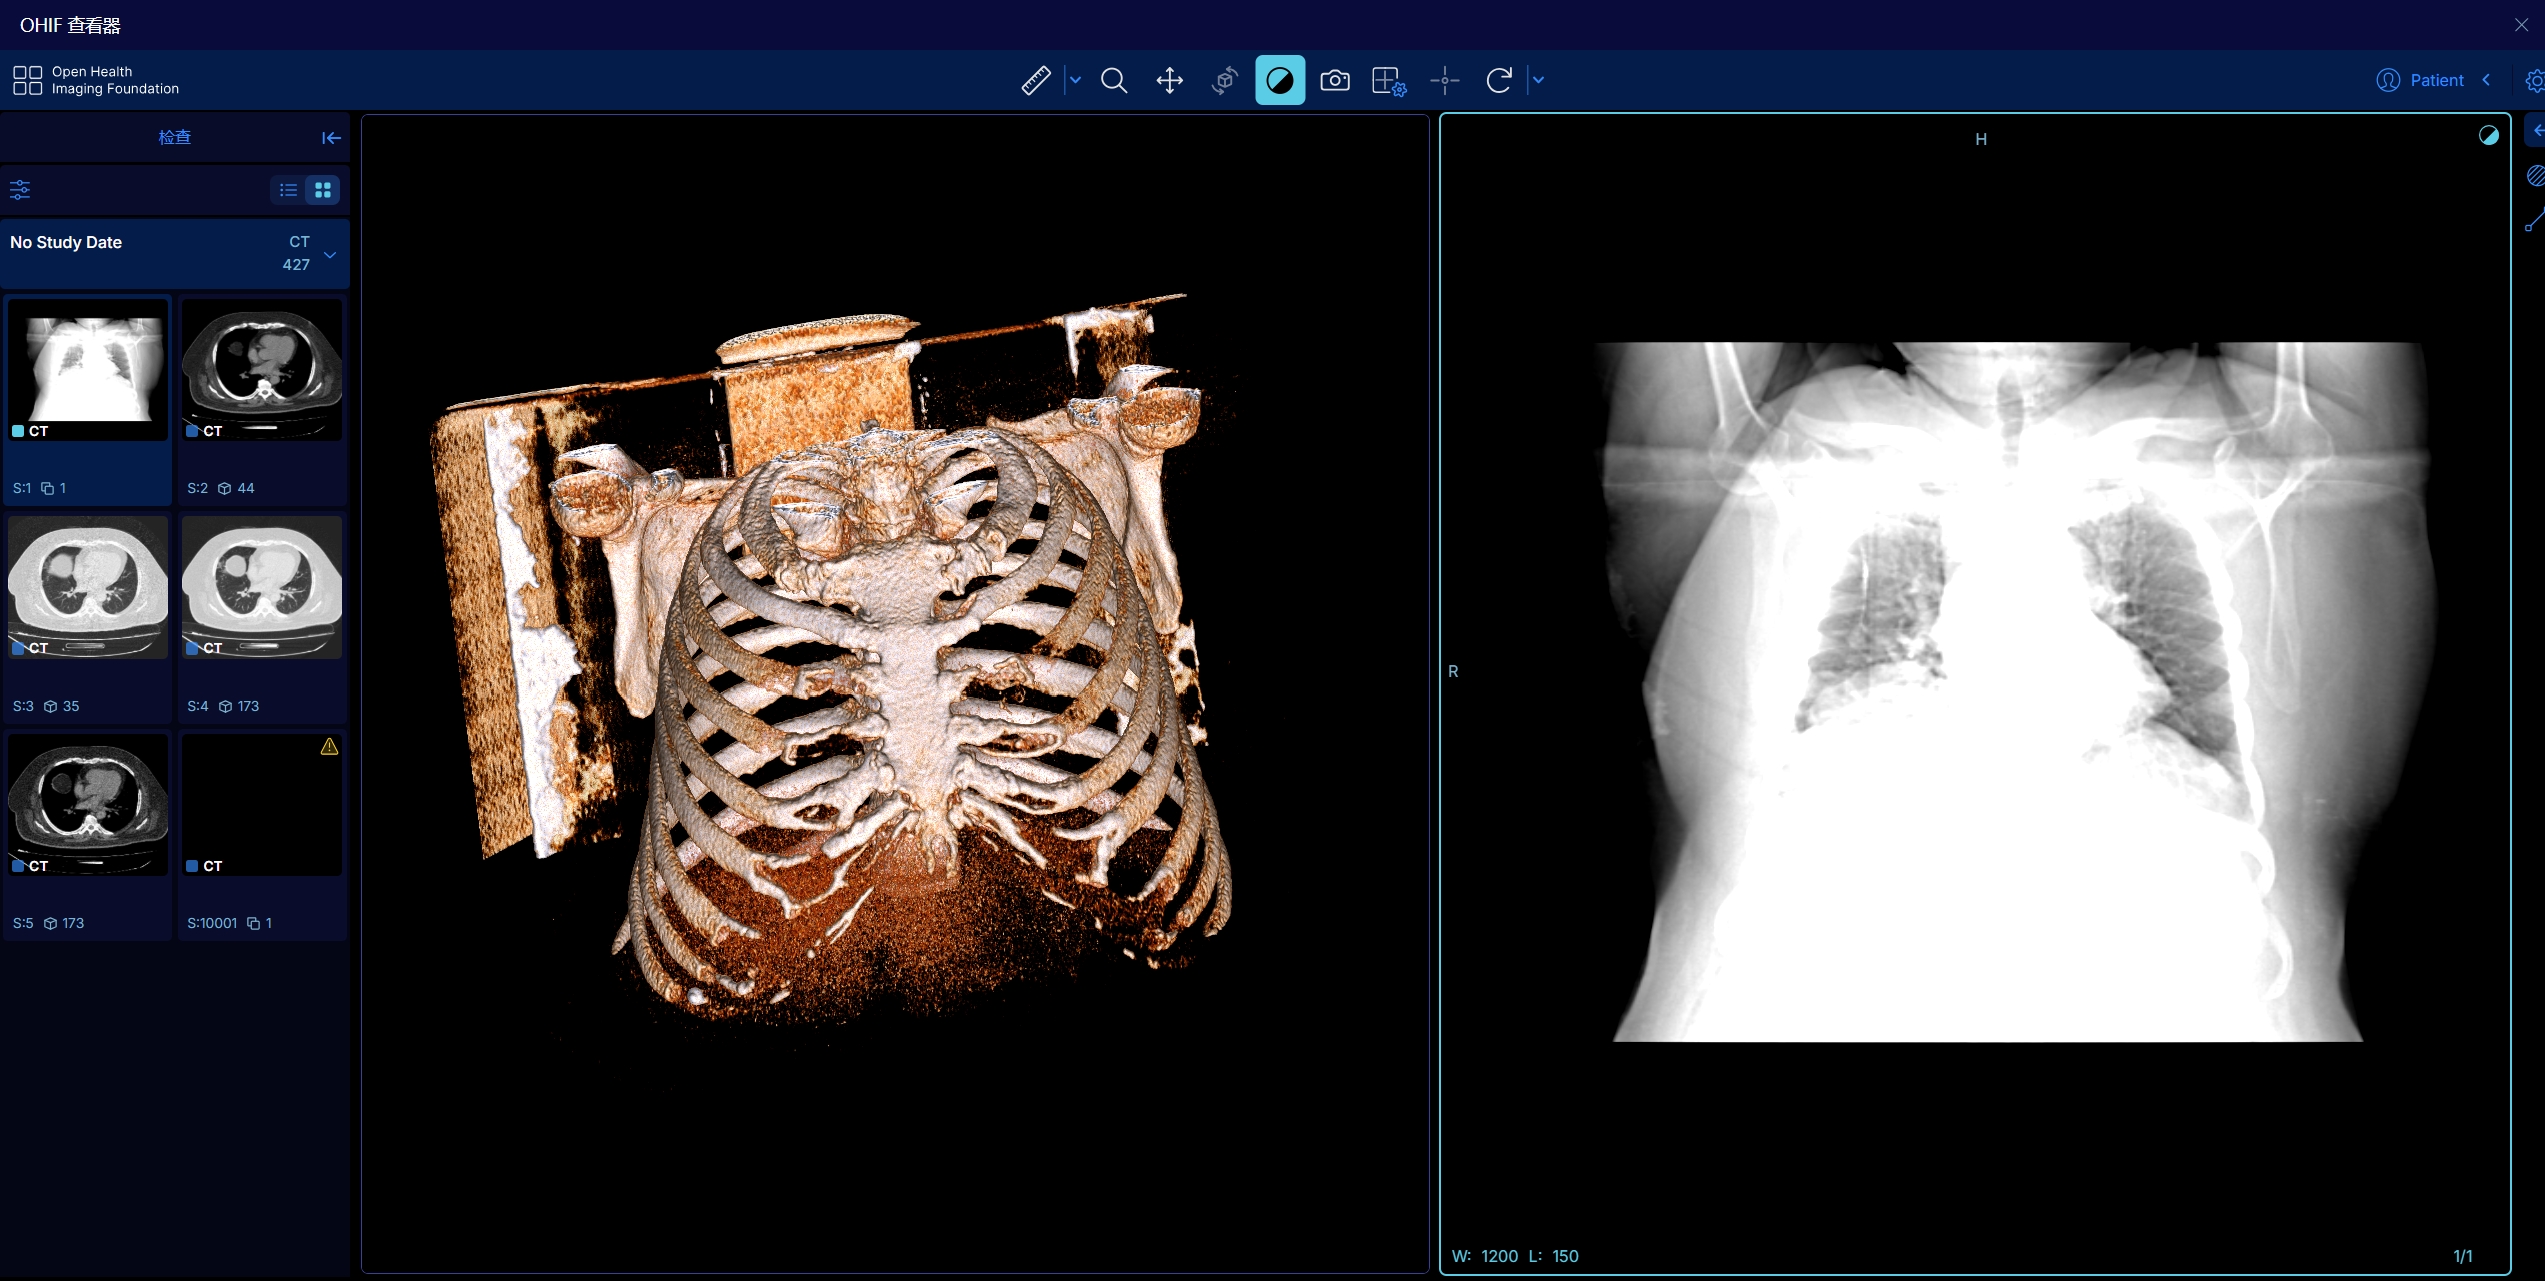Click the CT 427 modality count
Viewport: 2545px width, 1281px height.
297,253
